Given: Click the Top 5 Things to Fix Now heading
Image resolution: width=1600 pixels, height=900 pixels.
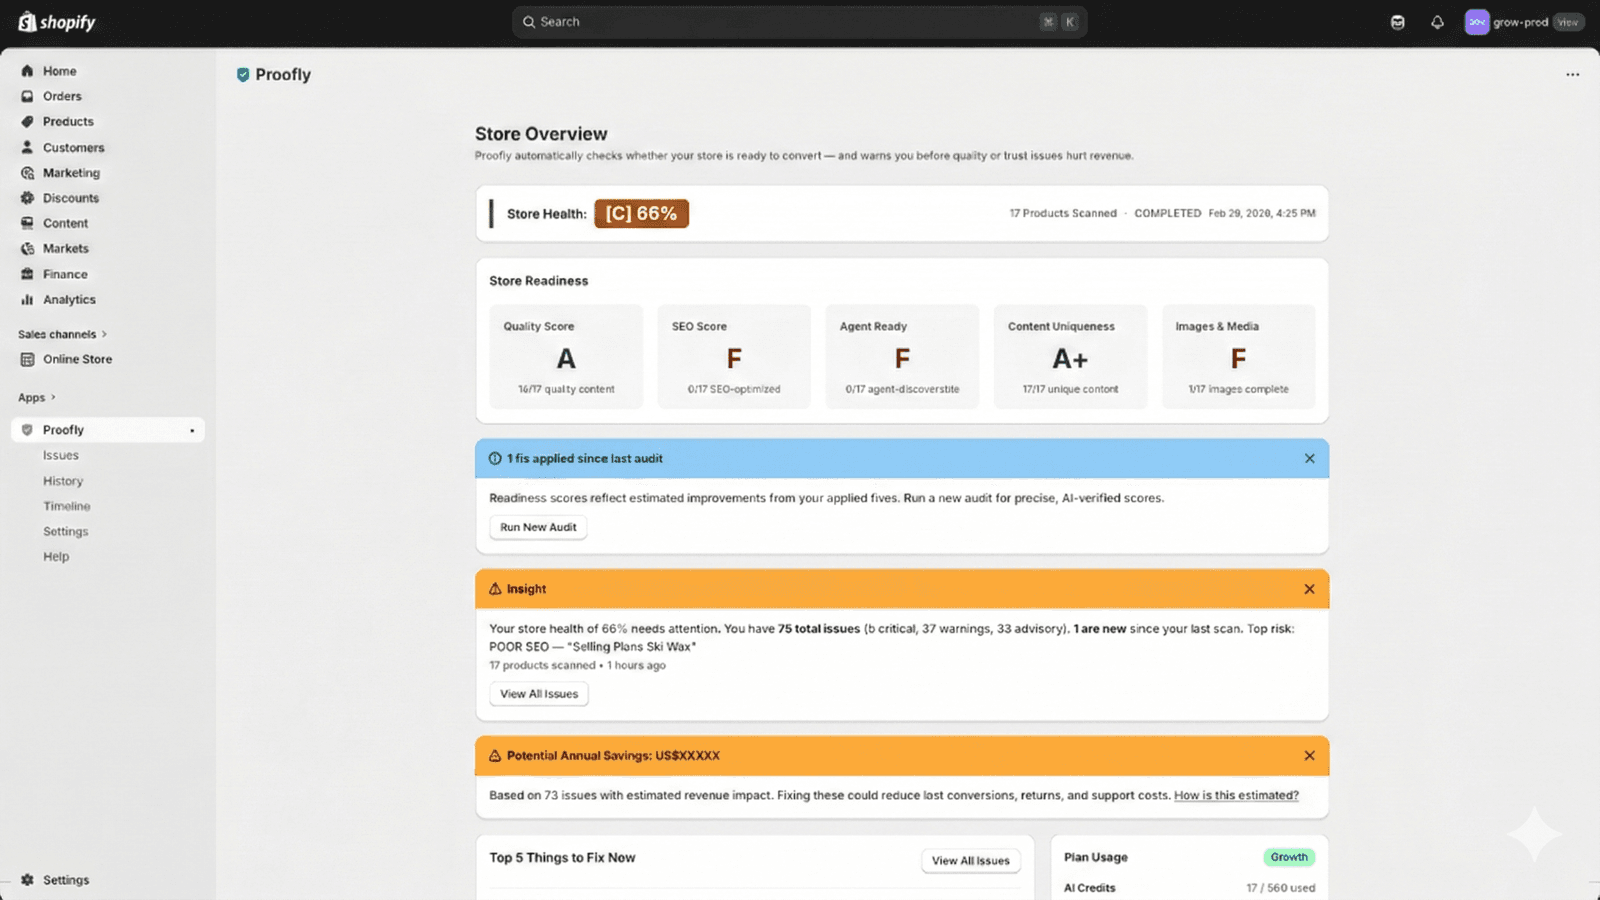Looking at the screenshot, I should pyautogui.click(x=562, y=858).
